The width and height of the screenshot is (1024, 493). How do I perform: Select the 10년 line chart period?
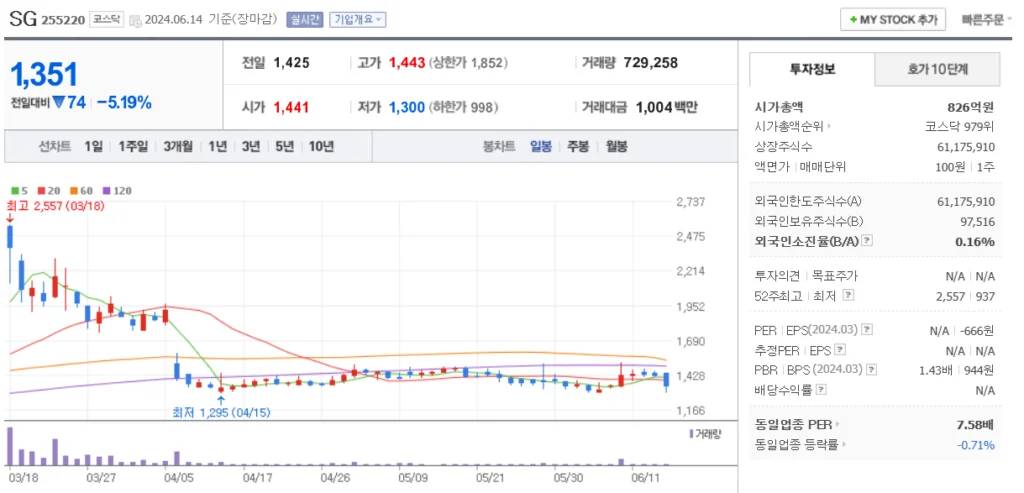click(x=321, y=146)
